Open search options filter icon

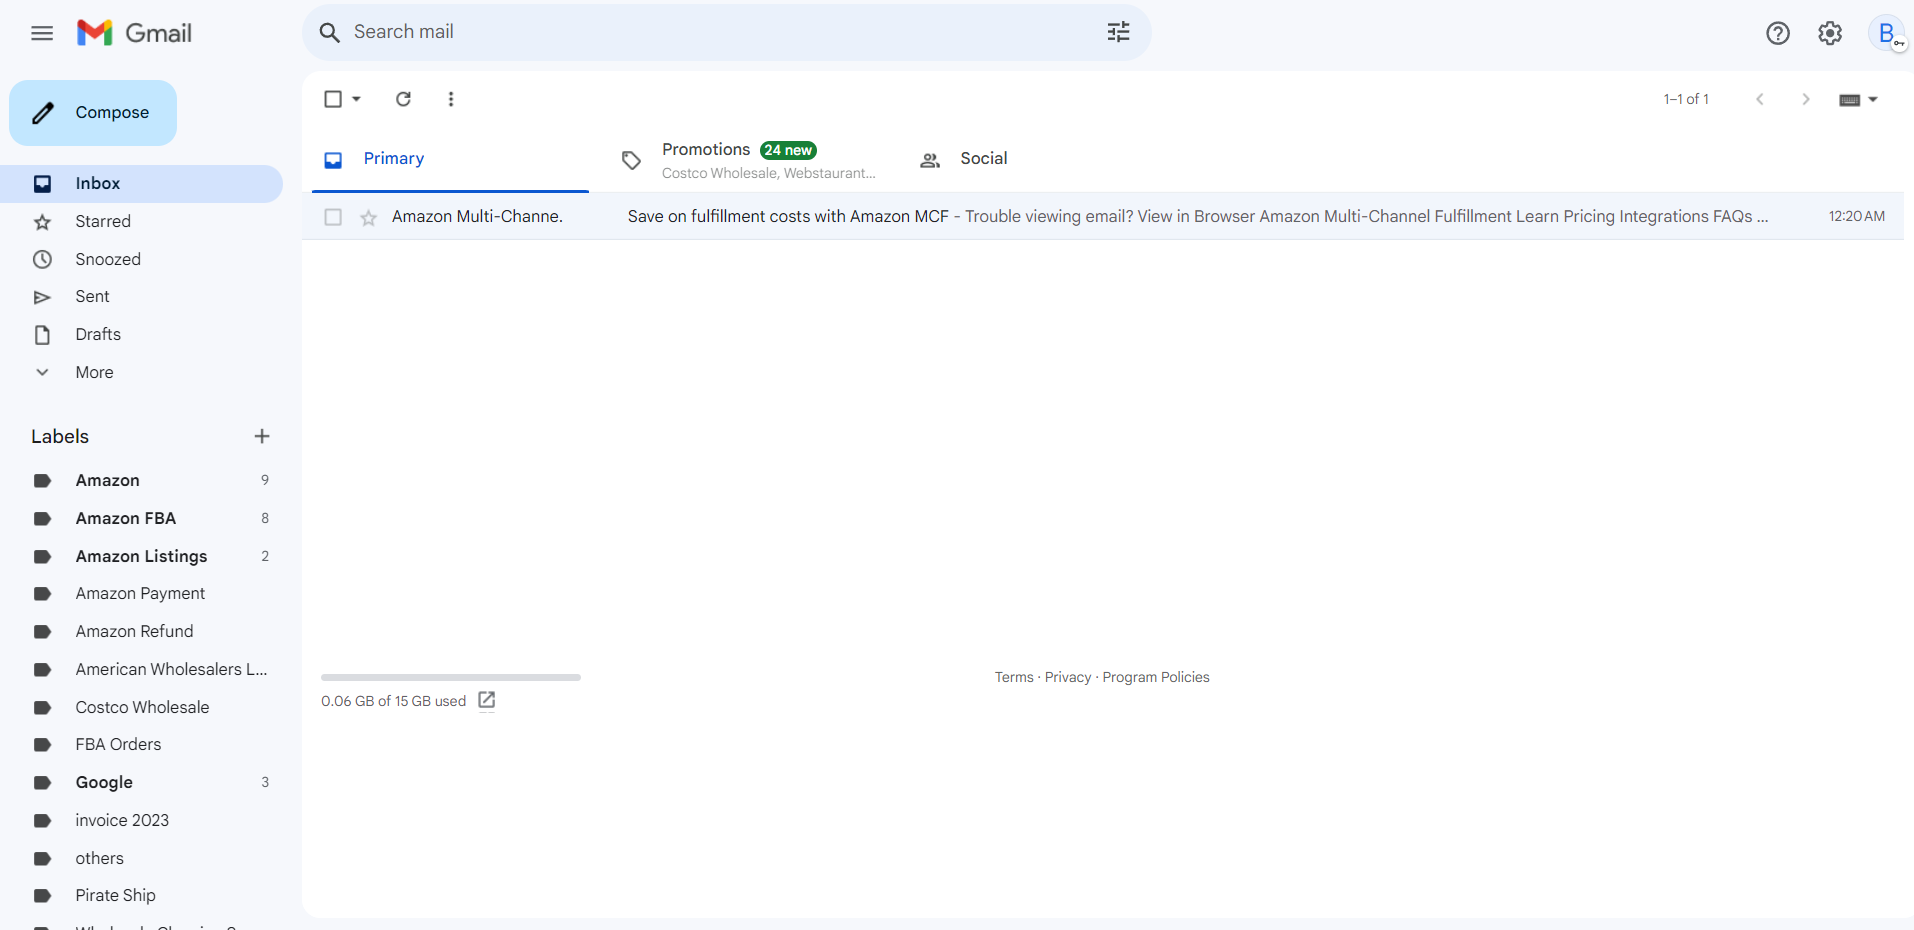click(x=1118, y=32)
